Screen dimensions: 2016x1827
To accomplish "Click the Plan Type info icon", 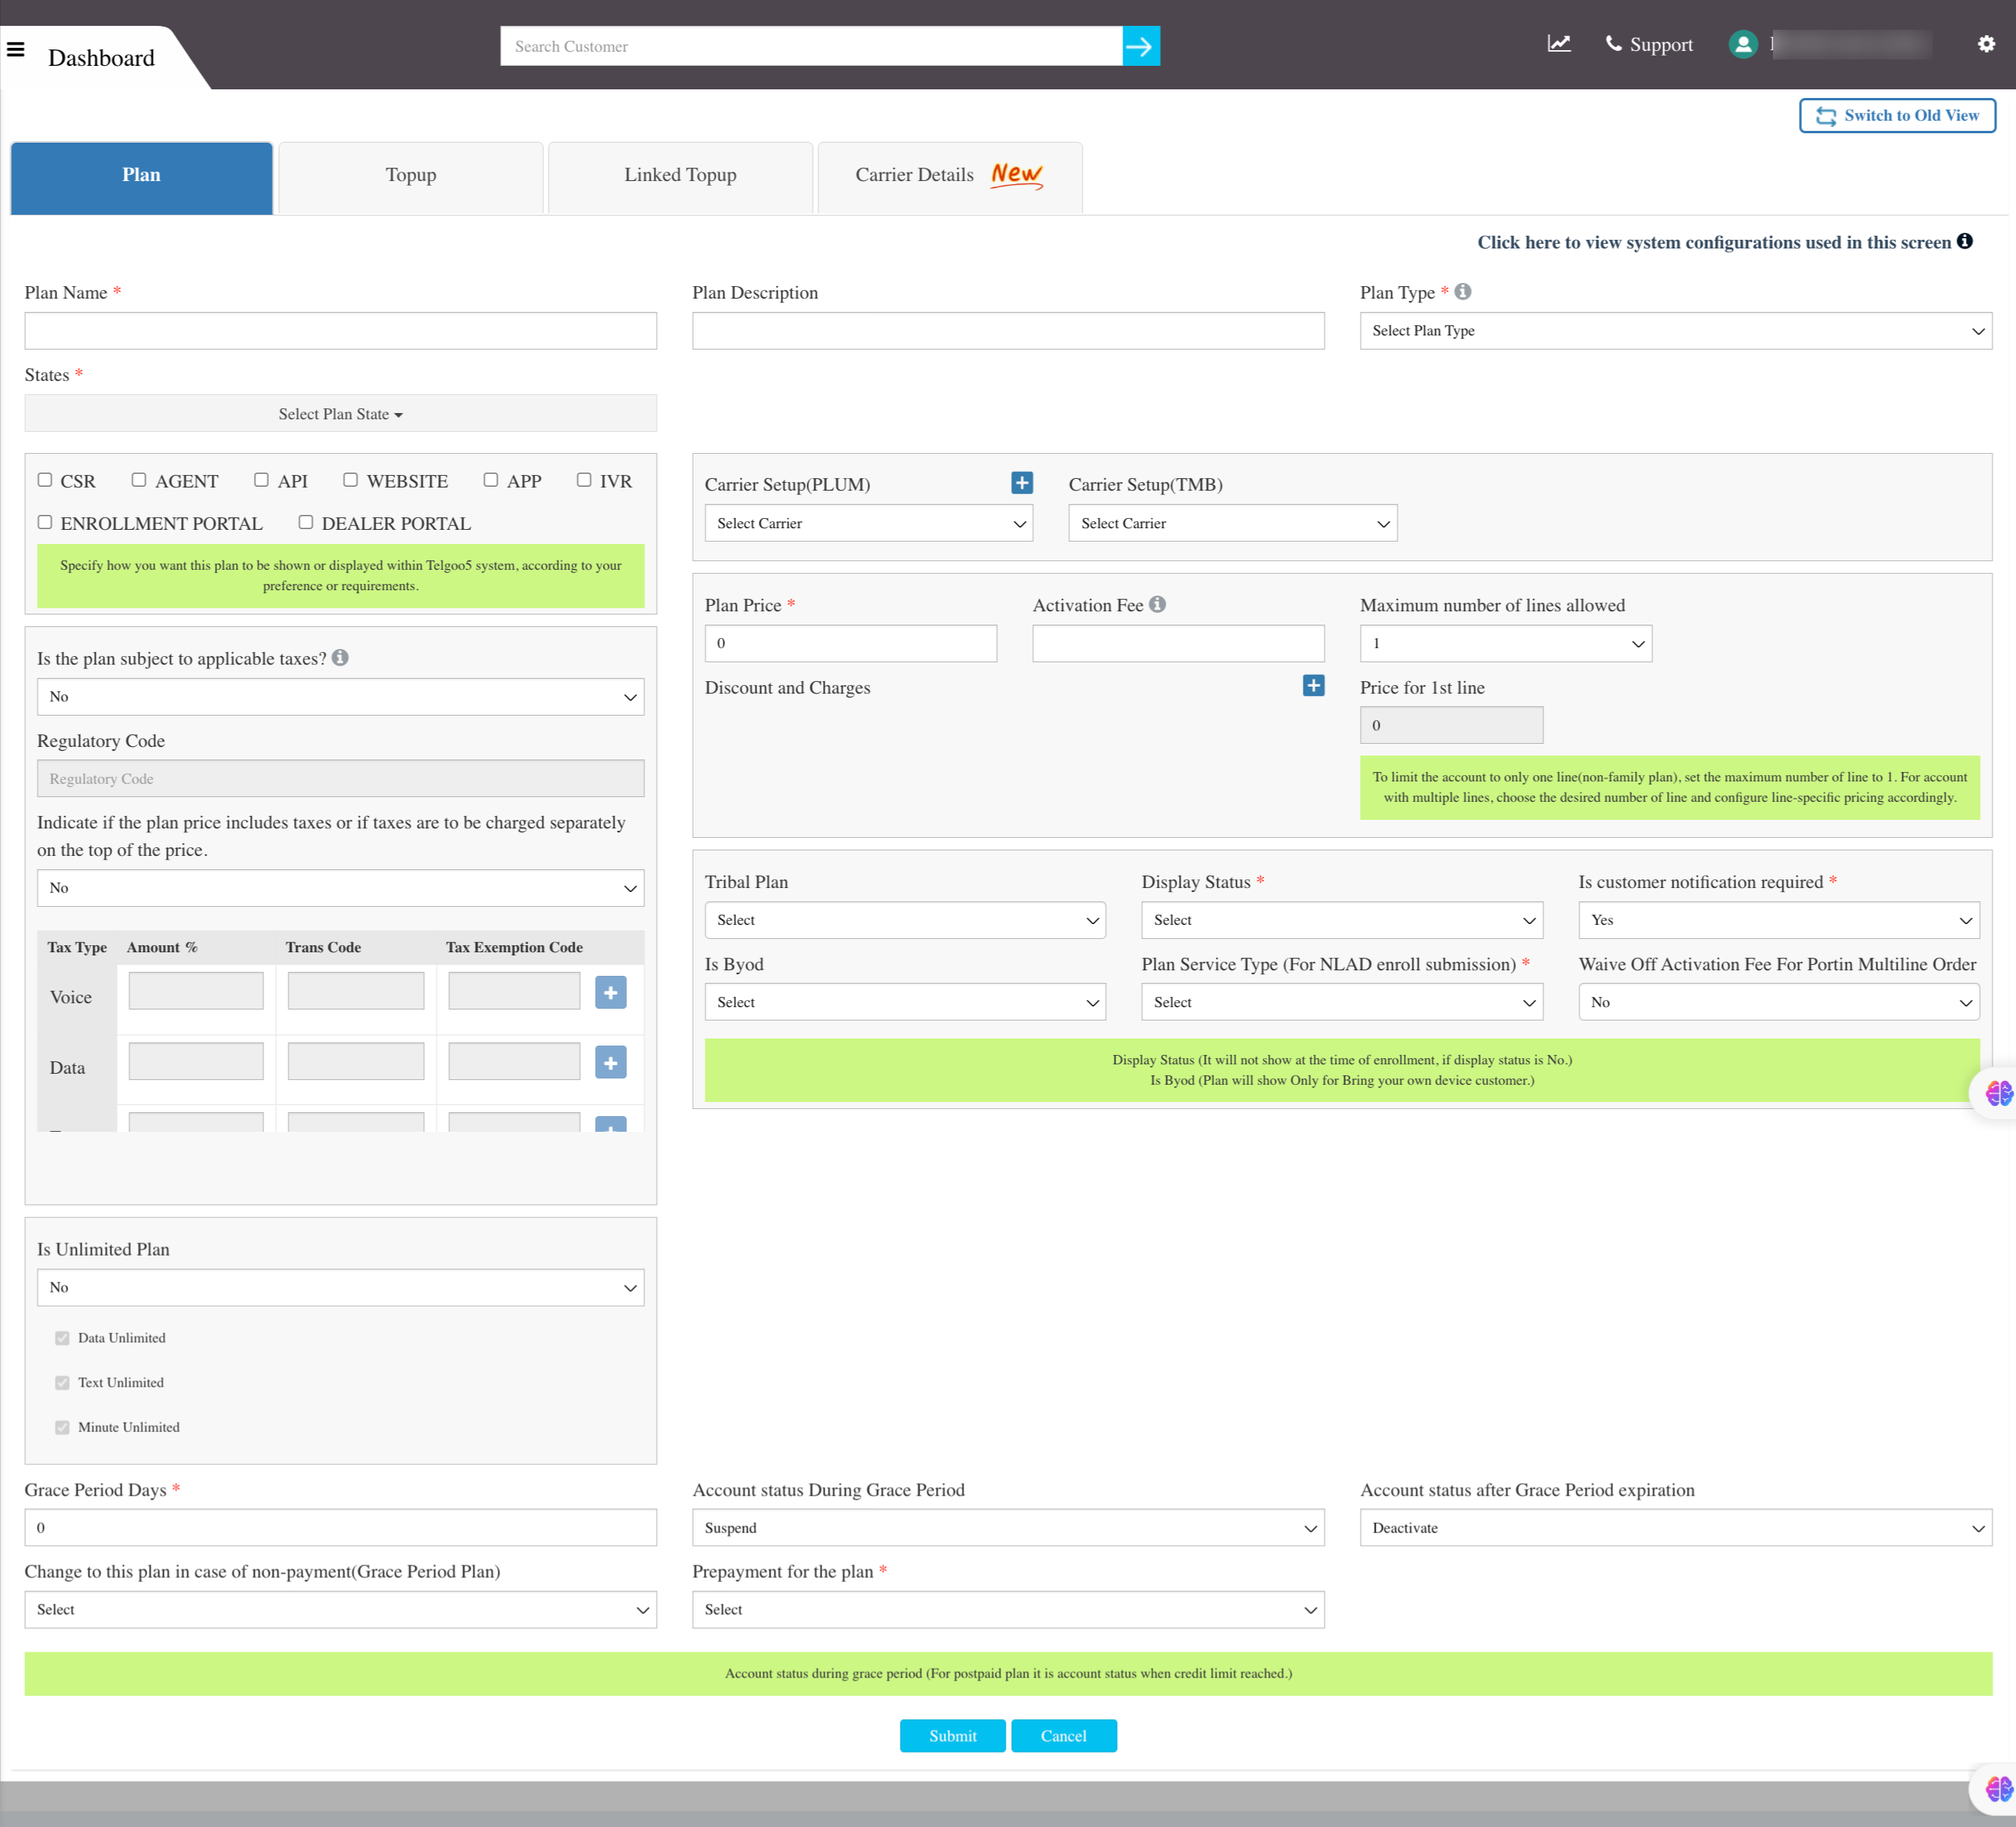I will coord(1463,292).
